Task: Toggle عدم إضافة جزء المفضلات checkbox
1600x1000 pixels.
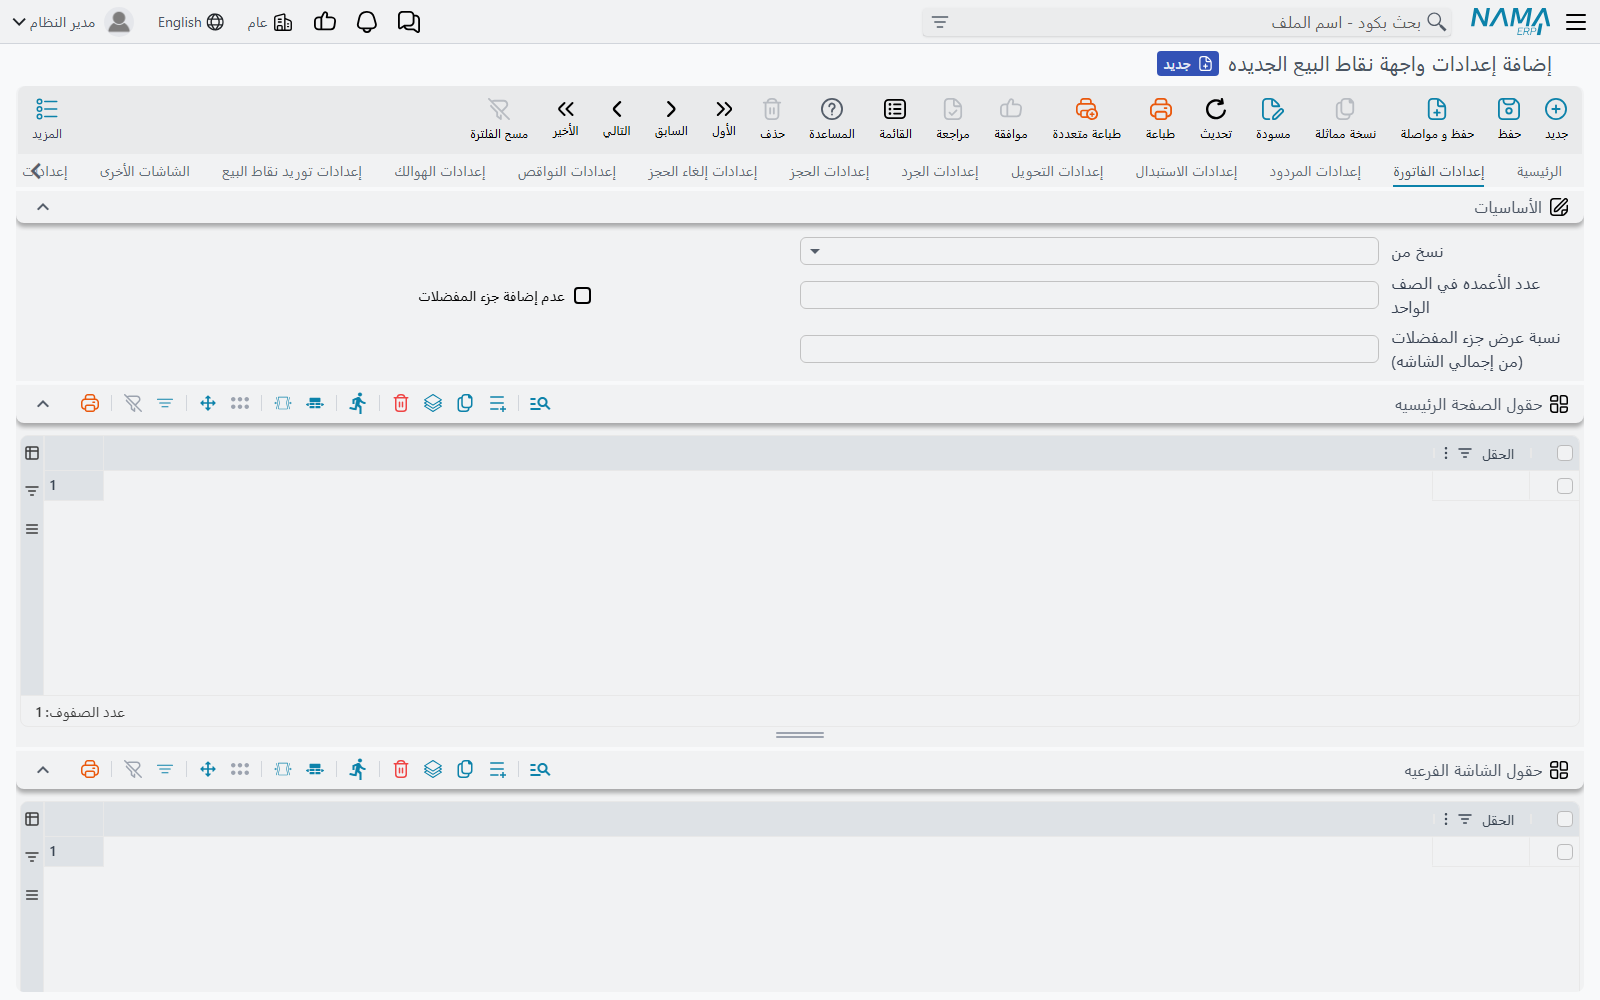Action: (x=583, y=296)
